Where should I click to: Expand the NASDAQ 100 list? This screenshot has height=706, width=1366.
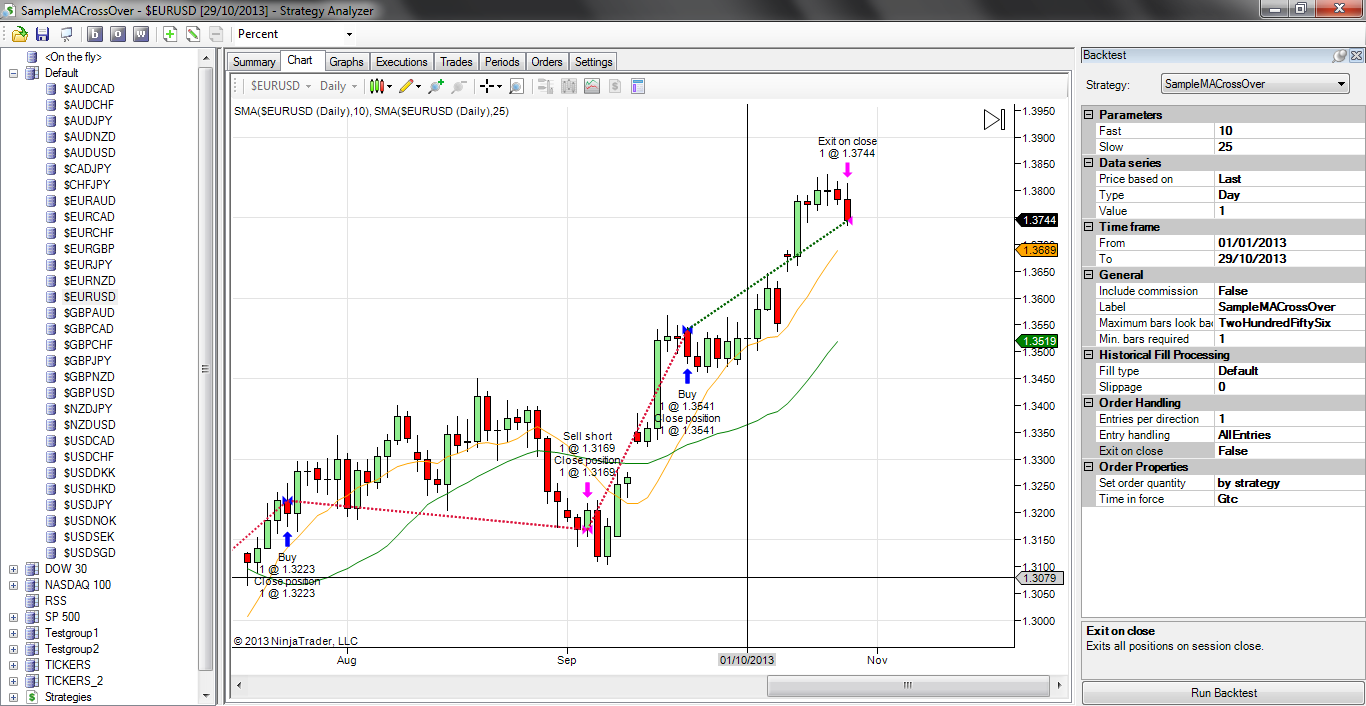(x=13, y=585)
